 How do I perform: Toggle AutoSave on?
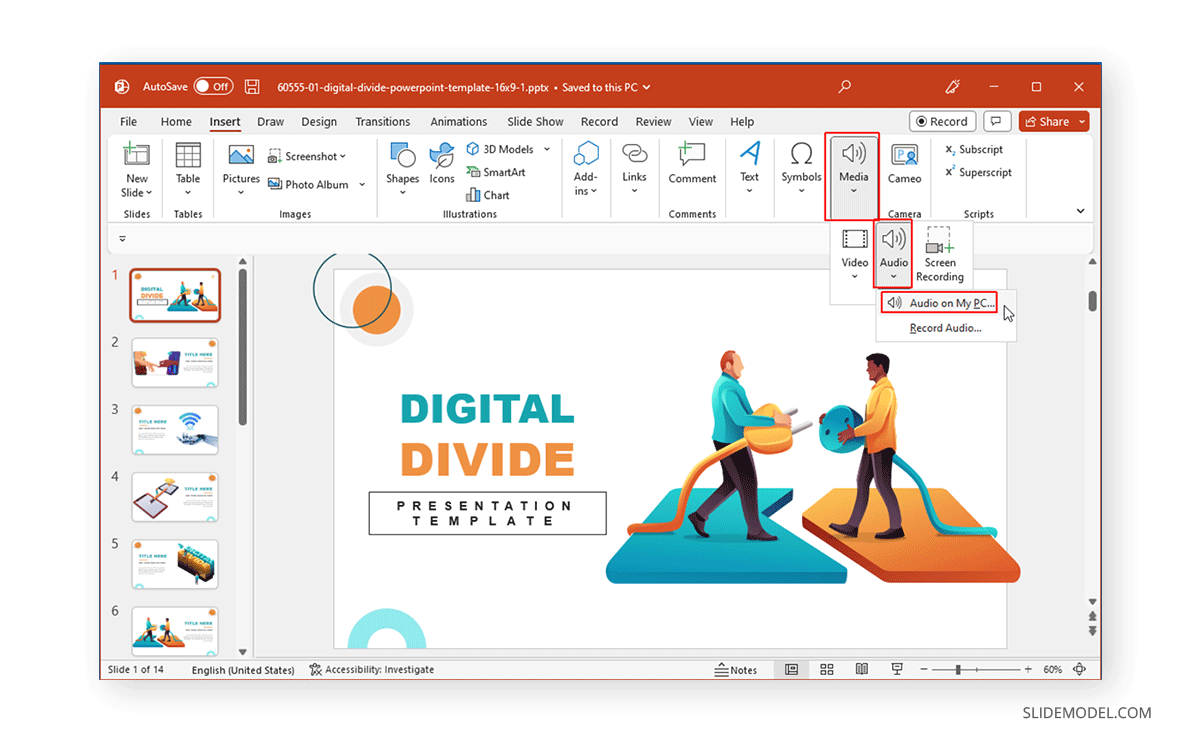214,86
